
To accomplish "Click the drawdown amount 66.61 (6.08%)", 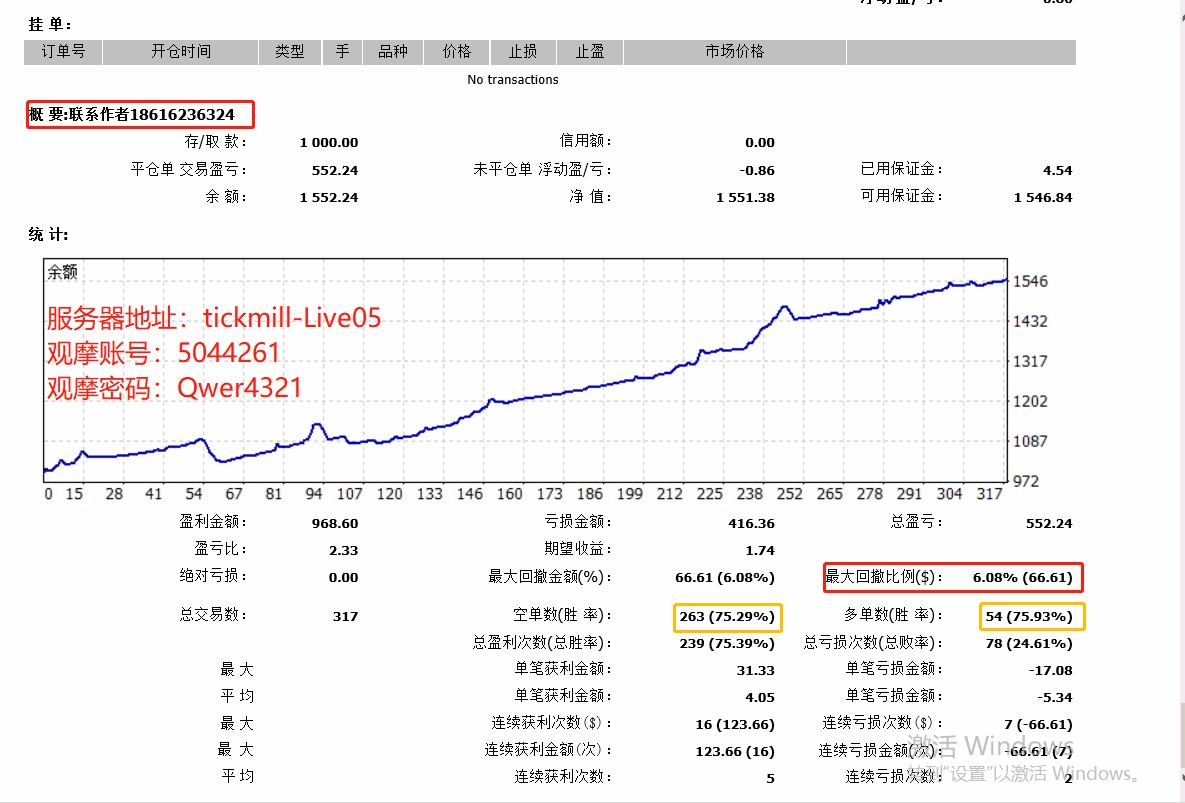I will (x=725, y=577).
